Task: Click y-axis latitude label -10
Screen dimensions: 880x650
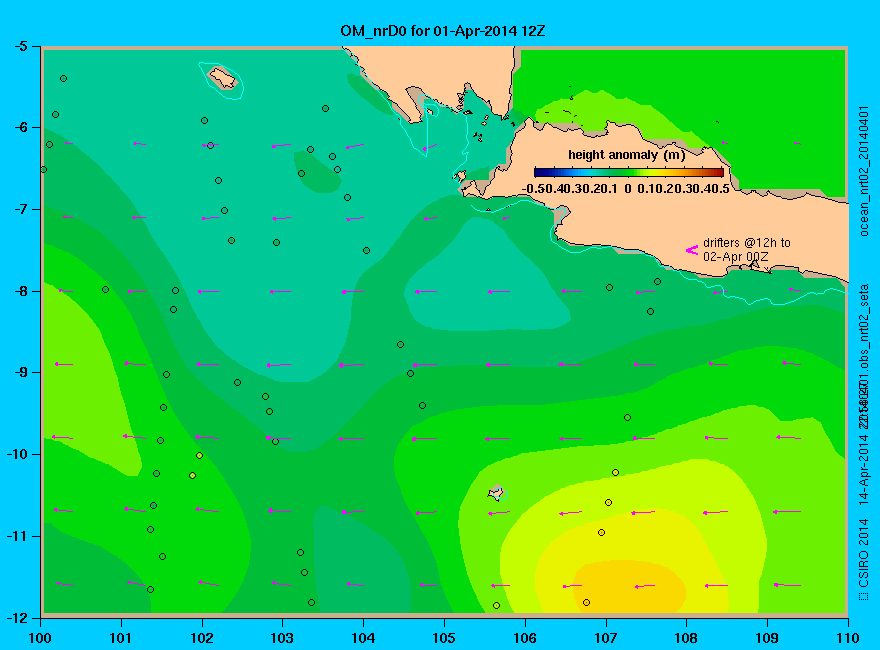Action: pos(16,454)
